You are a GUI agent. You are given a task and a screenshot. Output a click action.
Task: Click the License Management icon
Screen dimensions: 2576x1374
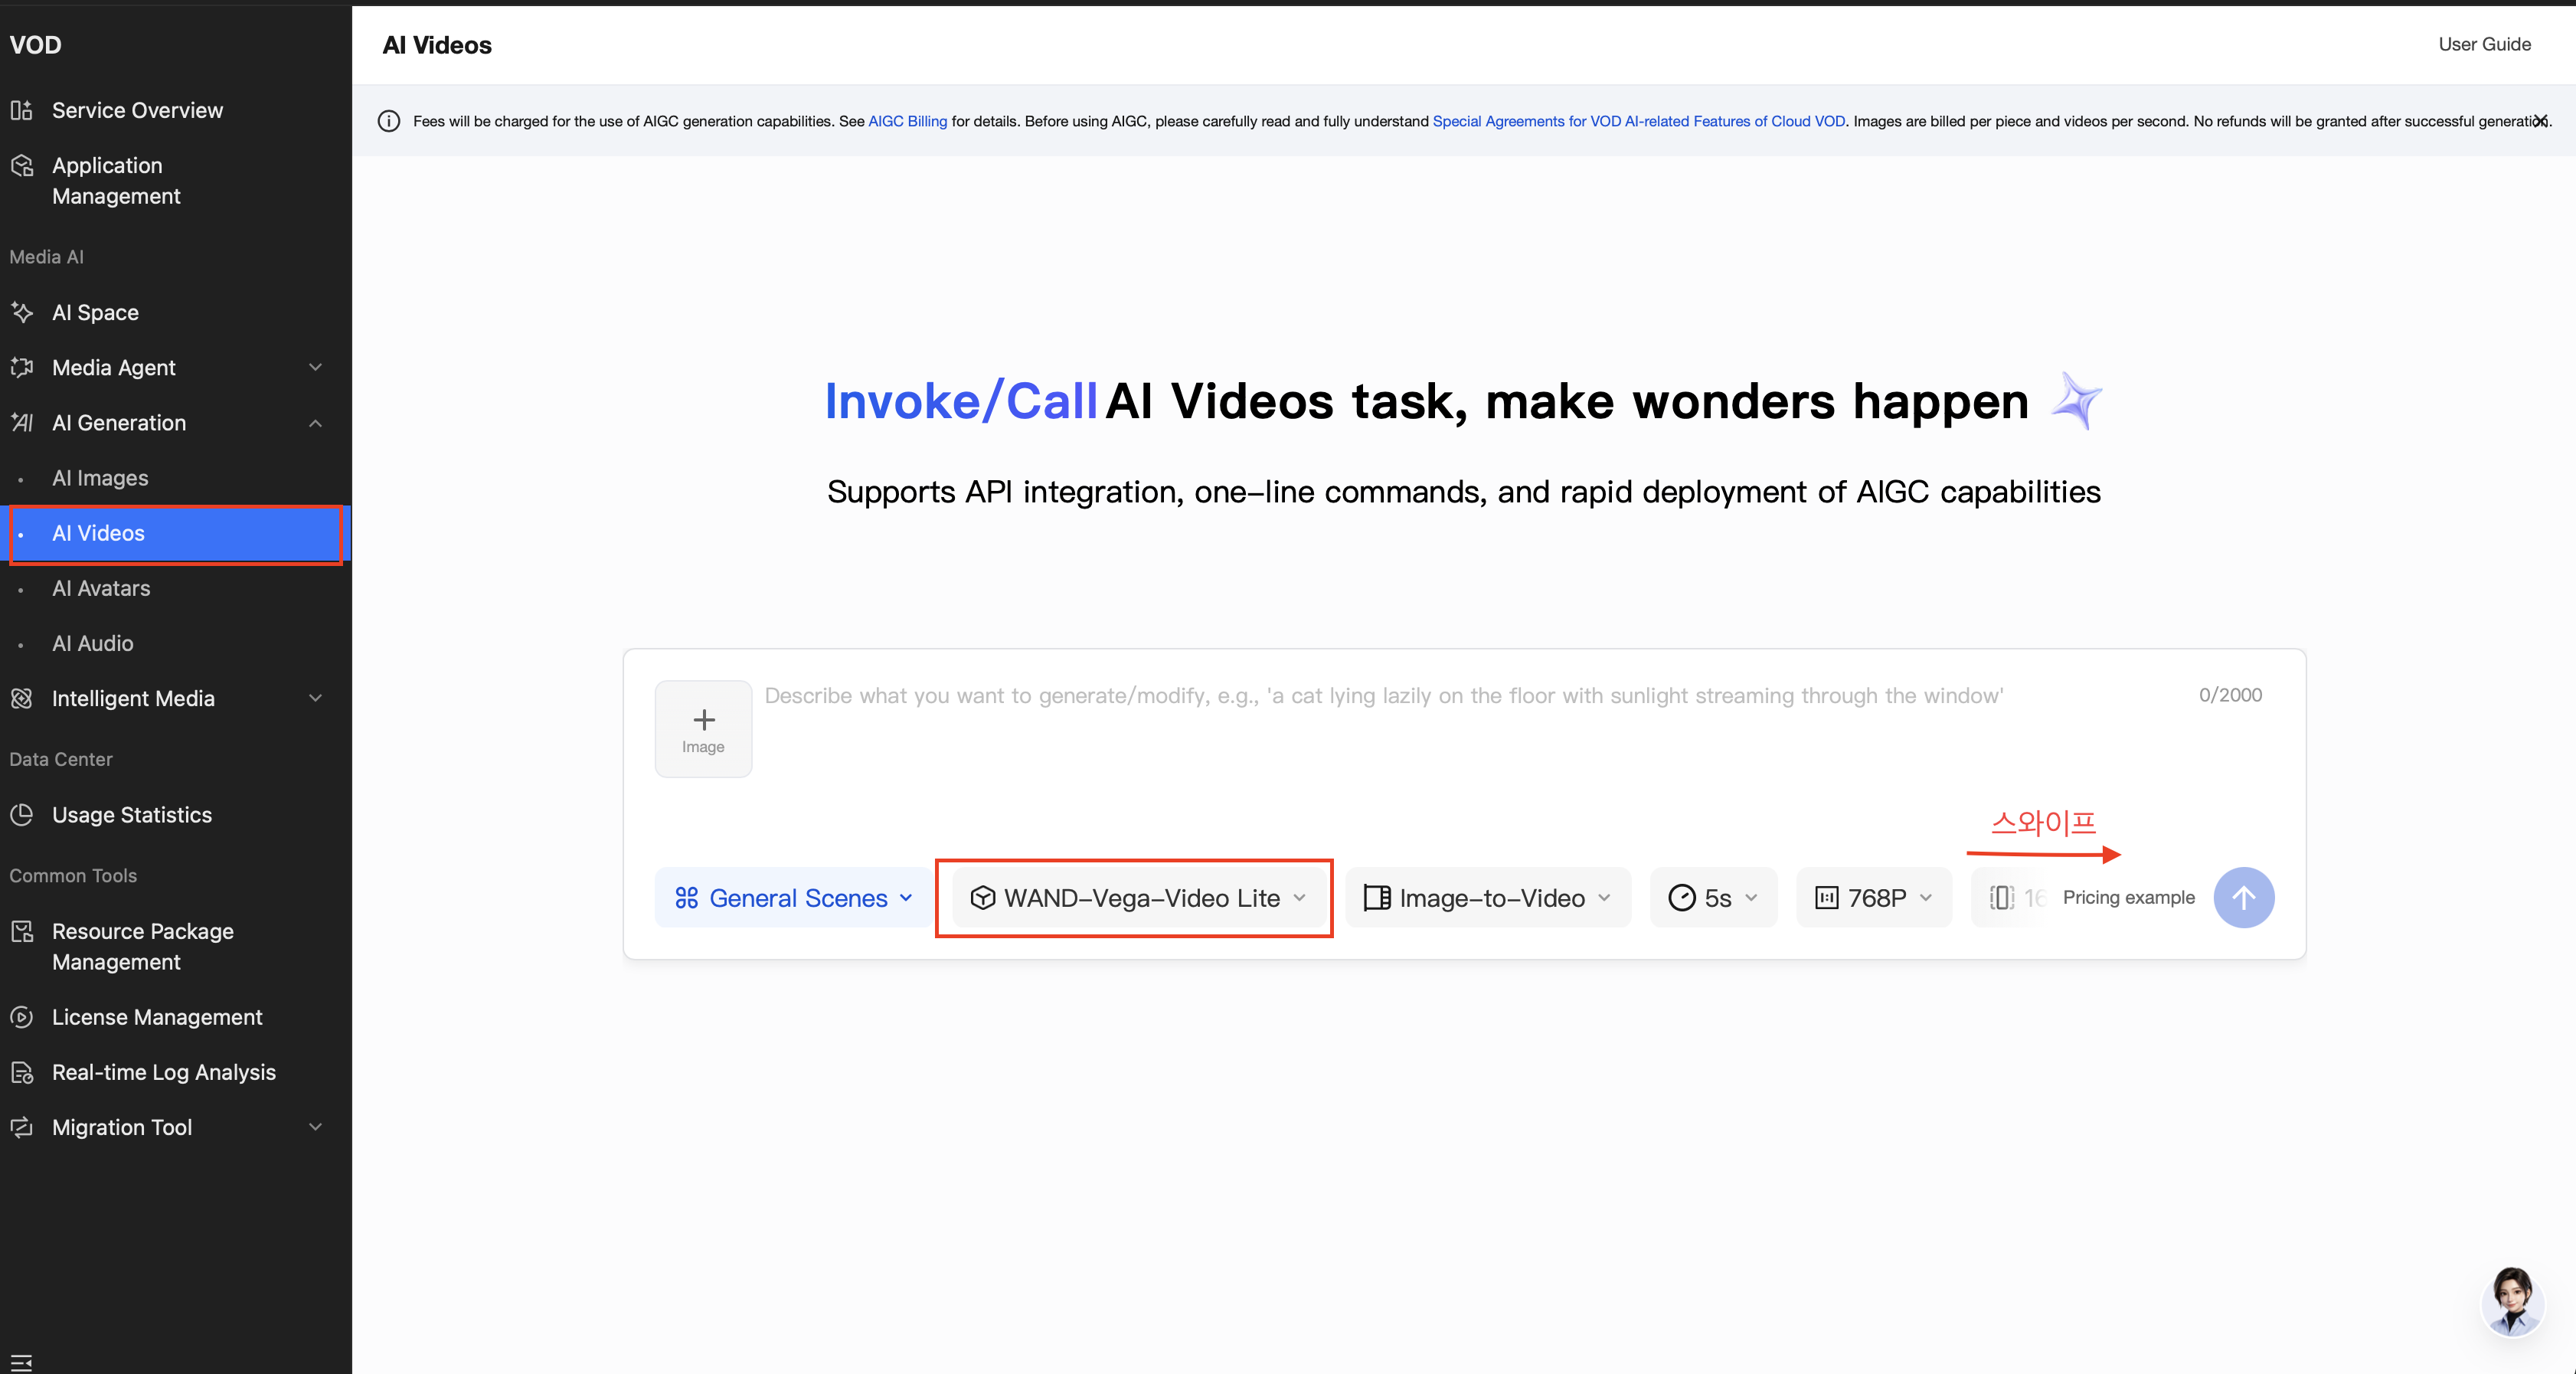(x=21, y=1017)
